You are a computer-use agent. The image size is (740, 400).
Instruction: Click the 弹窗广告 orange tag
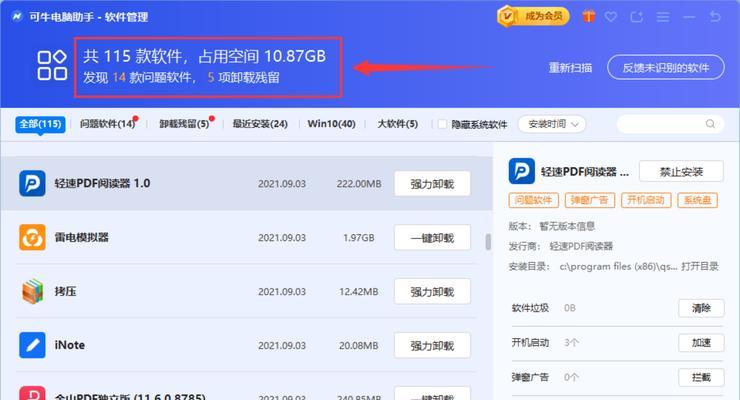[x=589, y=200]
